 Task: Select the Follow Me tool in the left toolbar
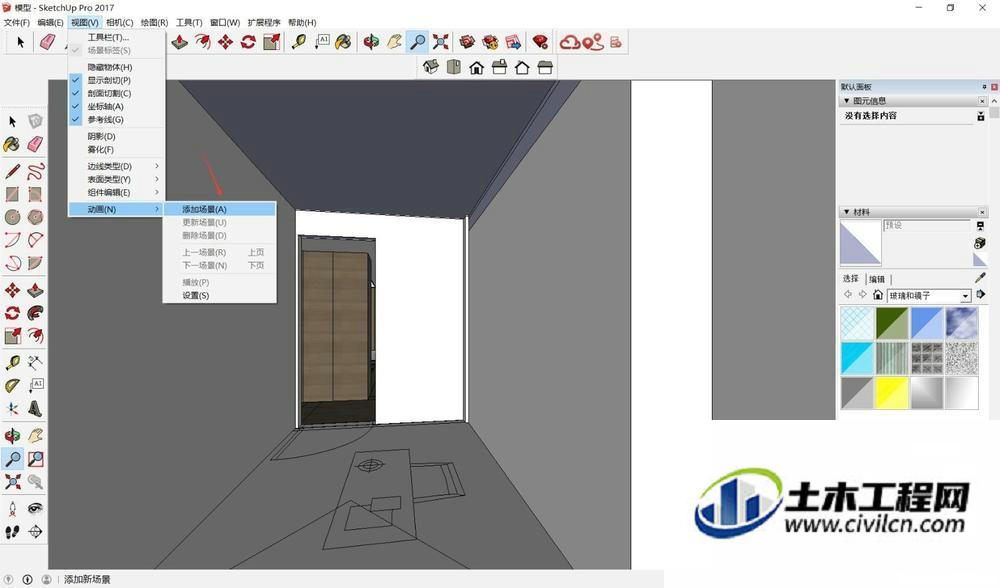click(36, 312)
